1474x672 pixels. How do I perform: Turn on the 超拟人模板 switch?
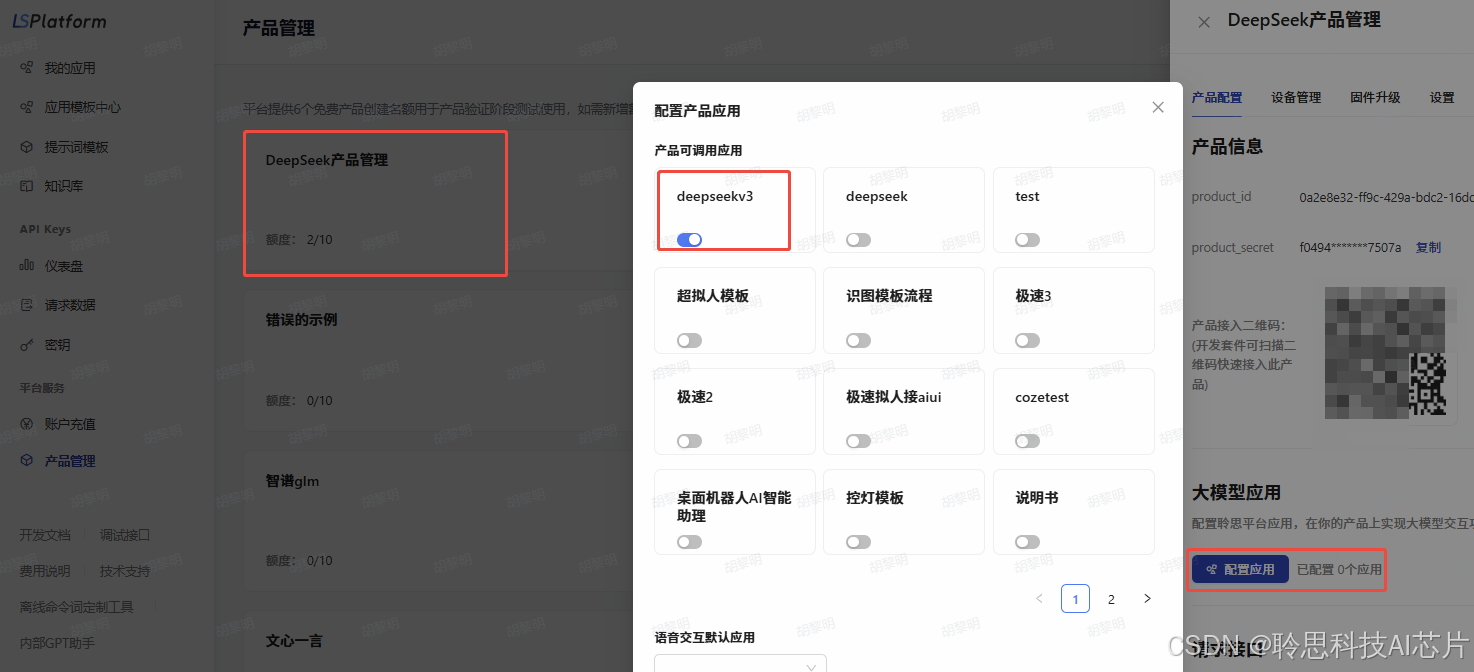(x=689, y=341)
